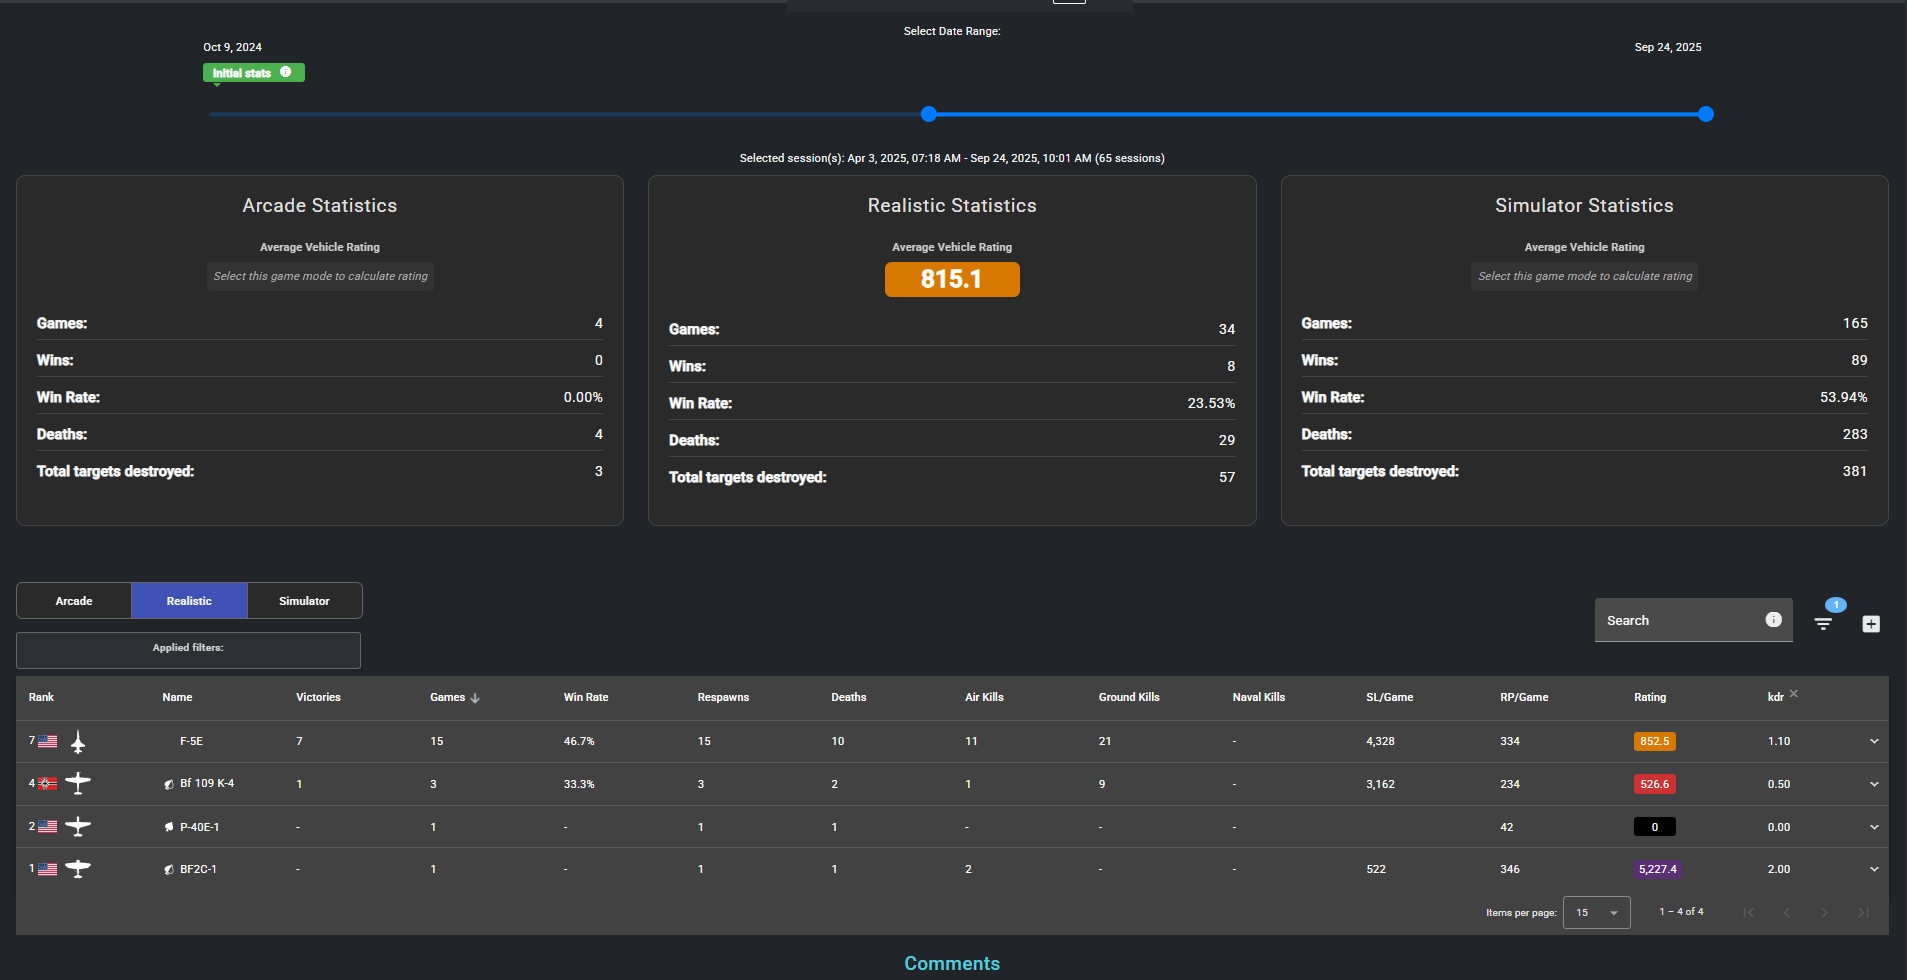Click the date slider start handle
1907x980 pixels.
pos(929,114)
